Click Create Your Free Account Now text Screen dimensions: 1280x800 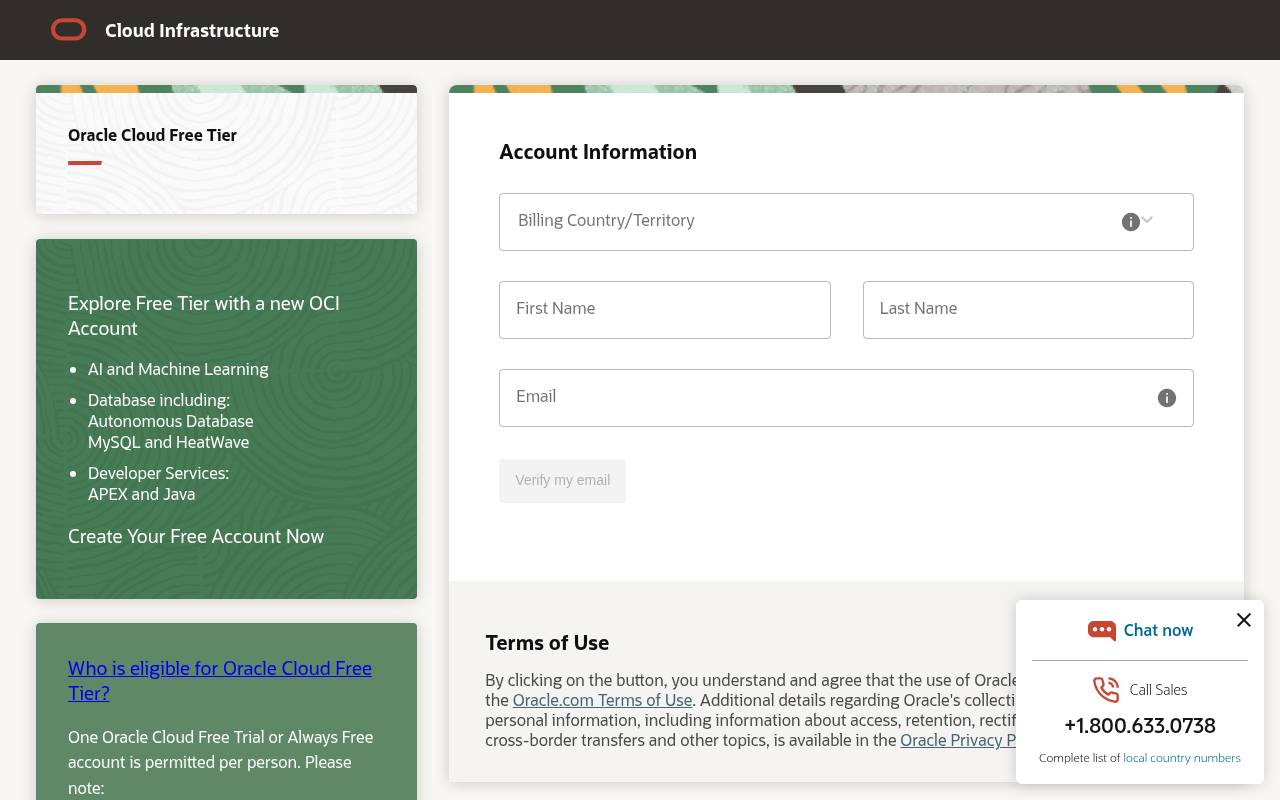tap(196, 536)
